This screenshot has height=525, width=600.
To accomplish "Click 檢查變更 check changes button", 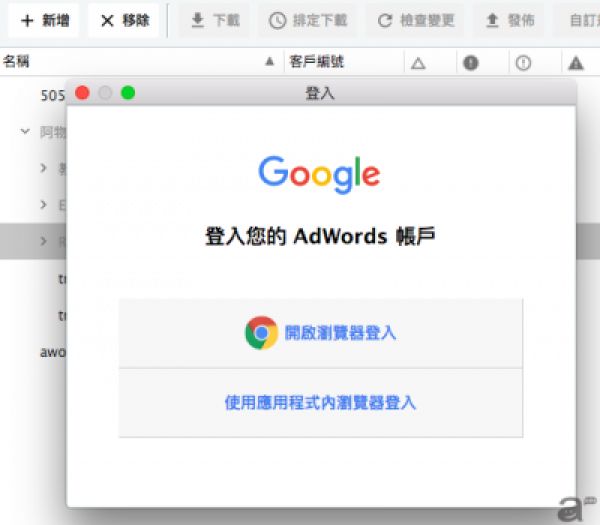I will [415, 20].
